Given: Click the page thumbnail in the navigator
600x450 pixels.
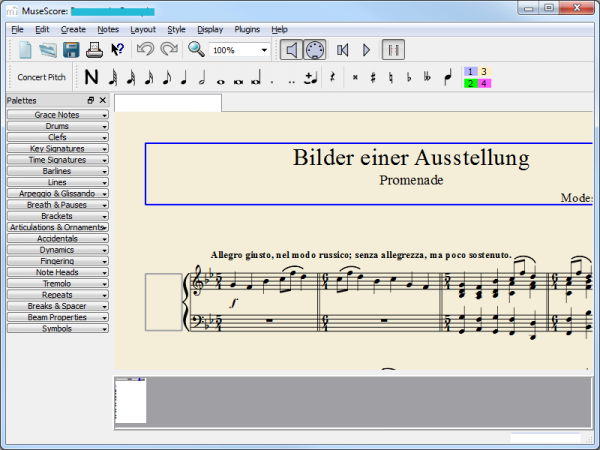Looking at the screenshot, I should point(130,400).
